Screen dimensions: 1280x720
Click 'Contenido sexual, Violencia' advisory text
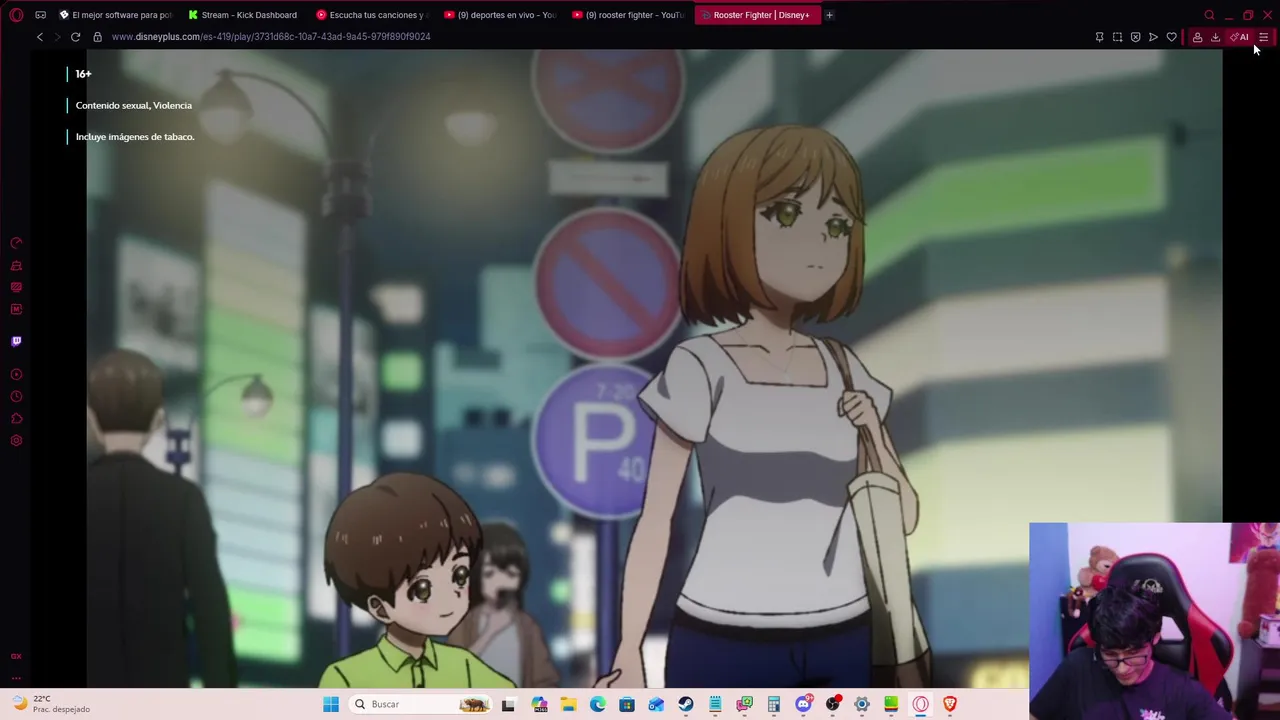point(134,105)
